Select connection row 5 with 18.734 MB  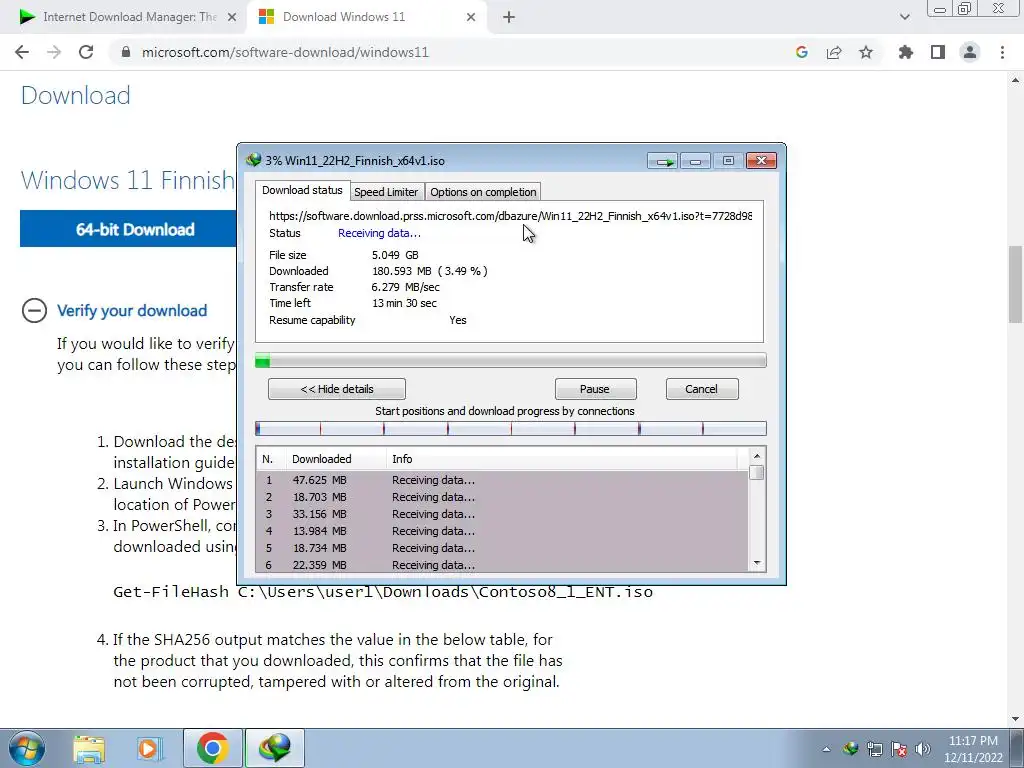[502, 548]
